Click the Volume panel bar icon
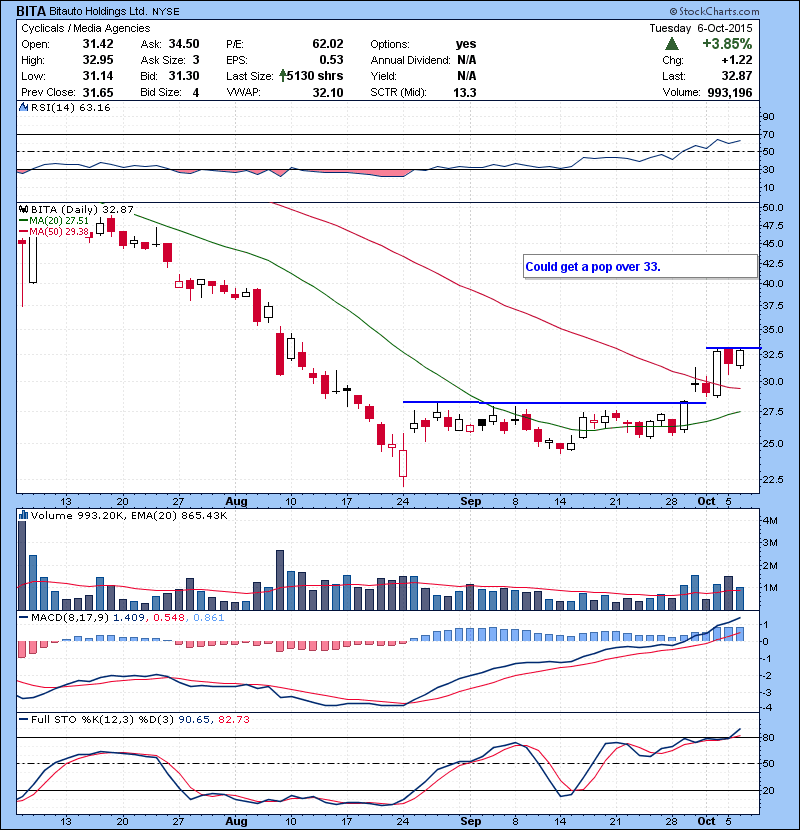This screenshot has height=830, width=800. coord(24,515)
